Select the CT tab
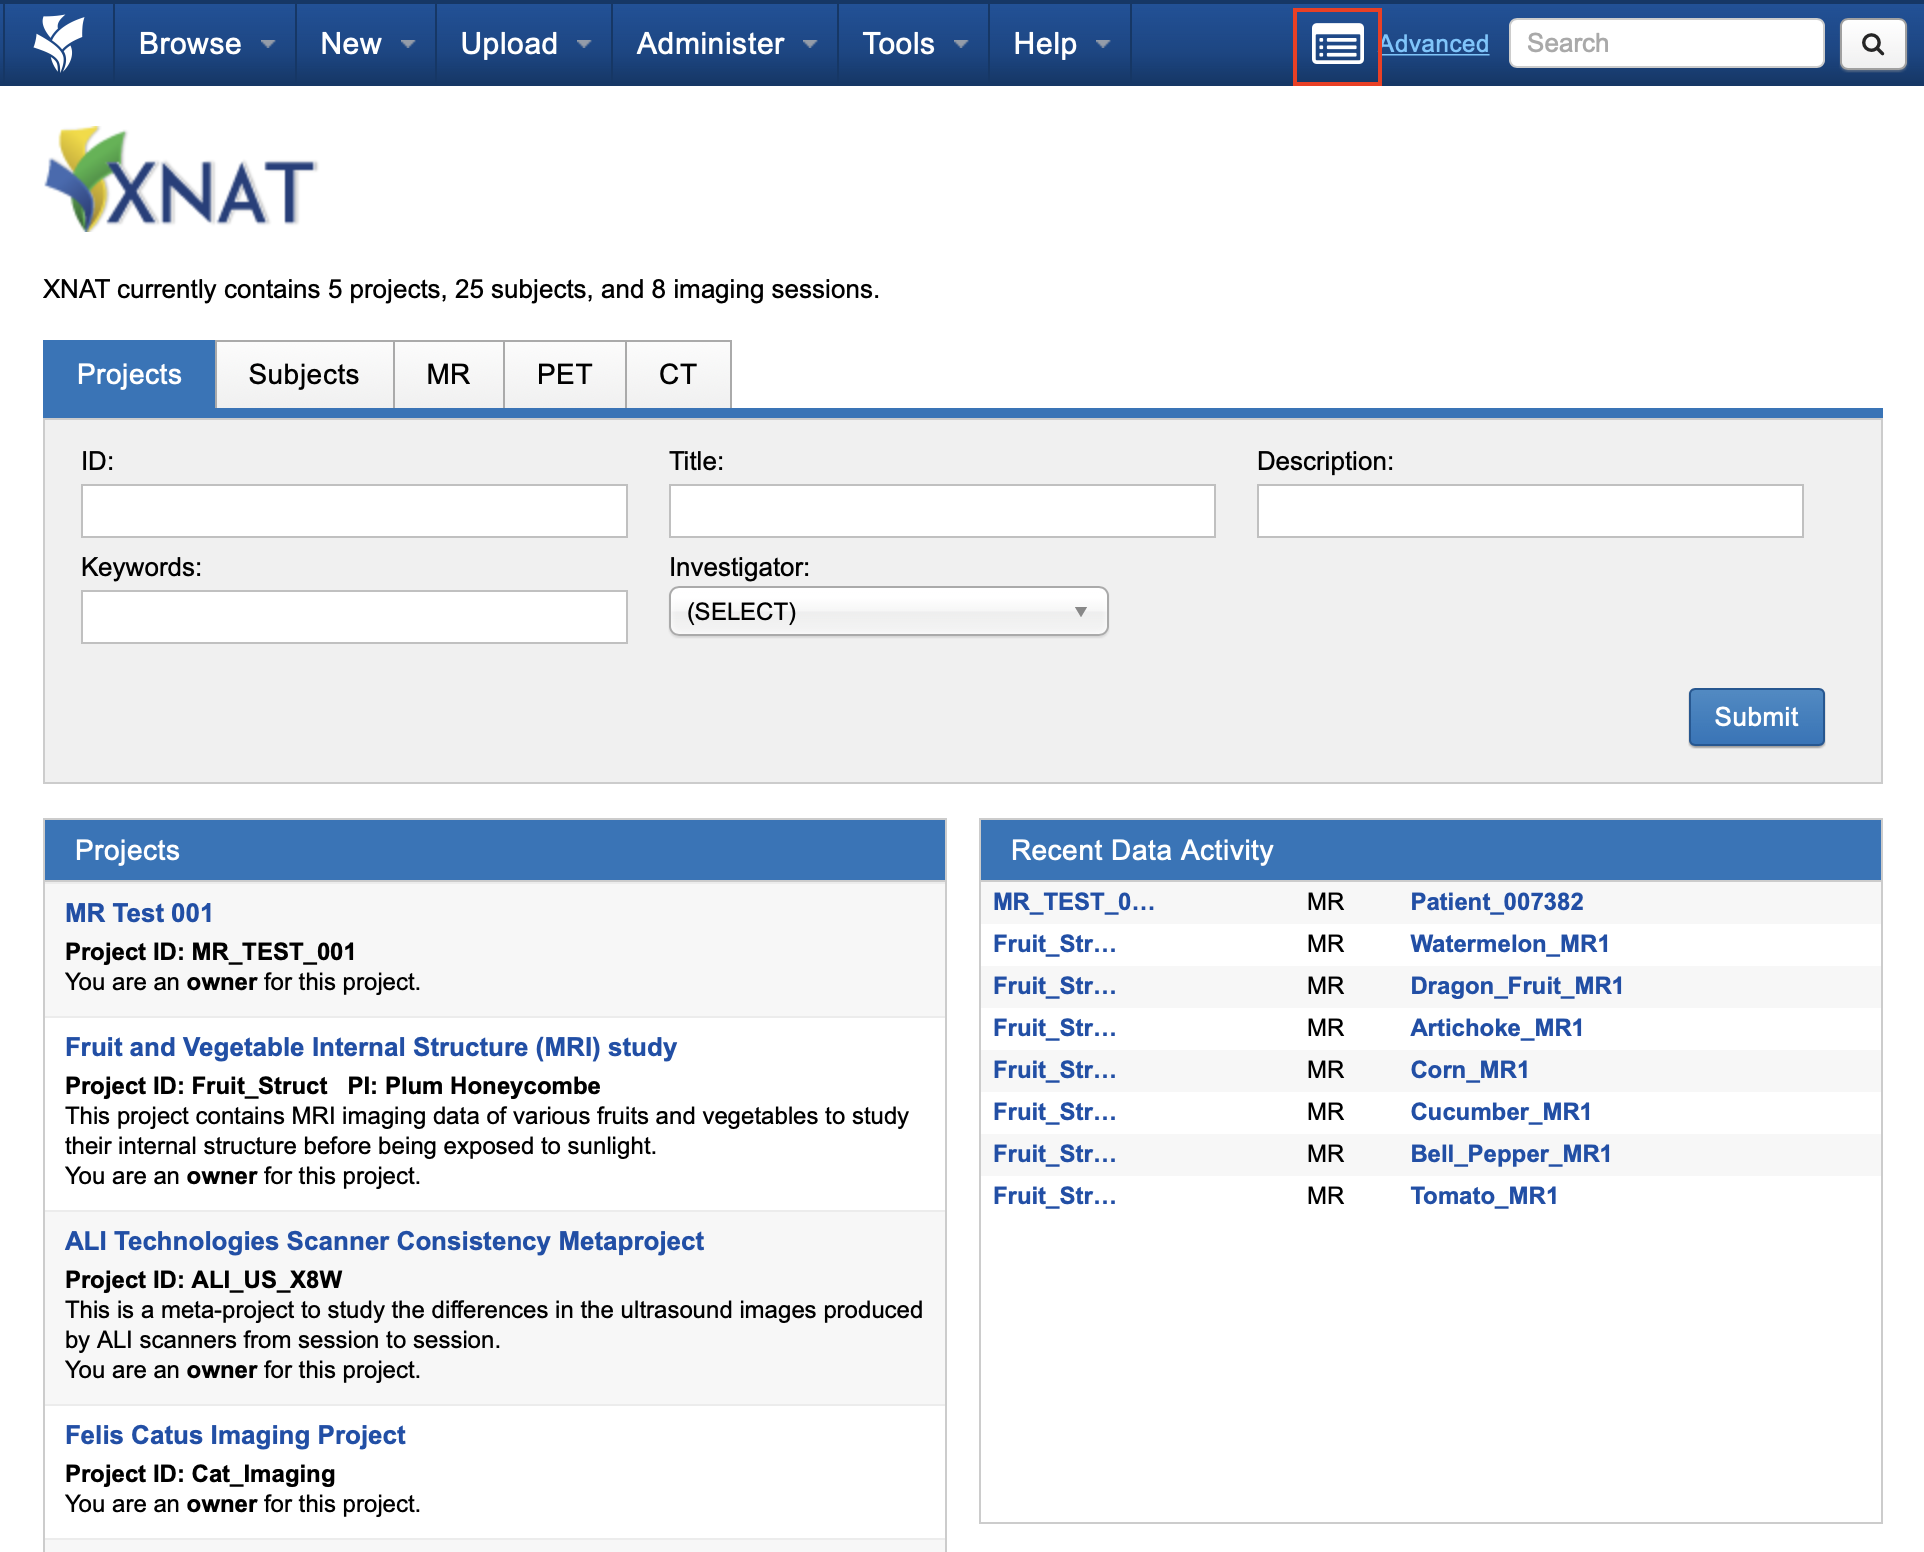Image resolution: width=1924 pixels, height=1552 pixels. coord(677,374)
